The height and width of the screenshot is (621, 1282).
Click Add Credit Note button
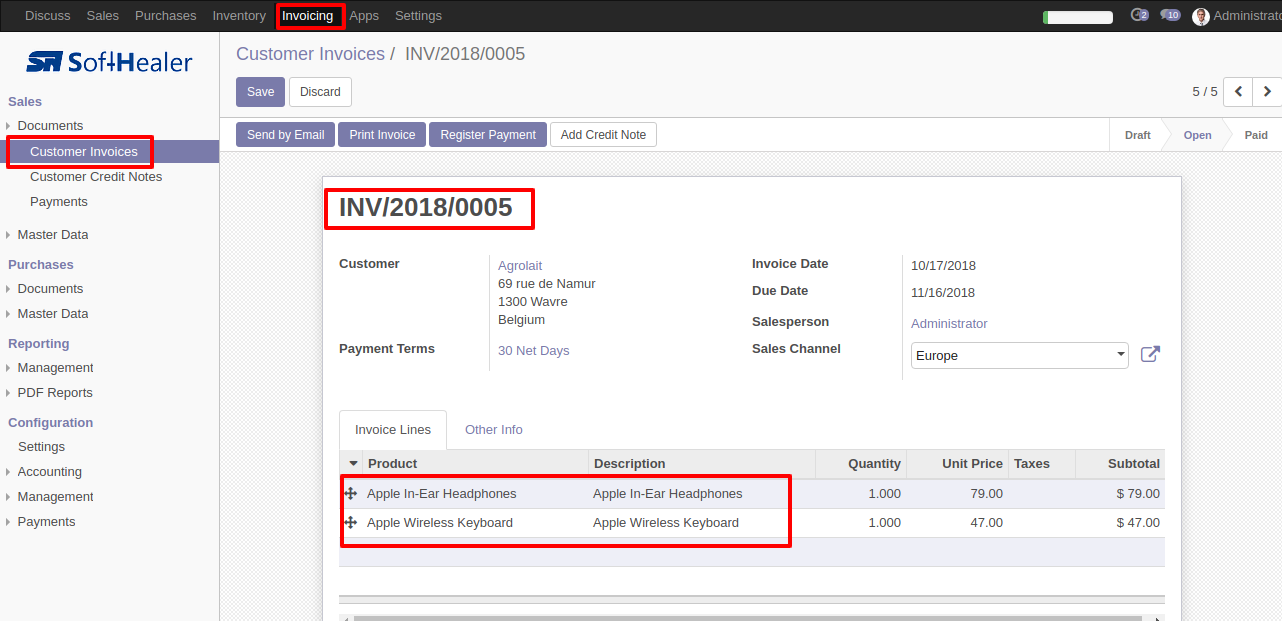(x=603, y=135)
